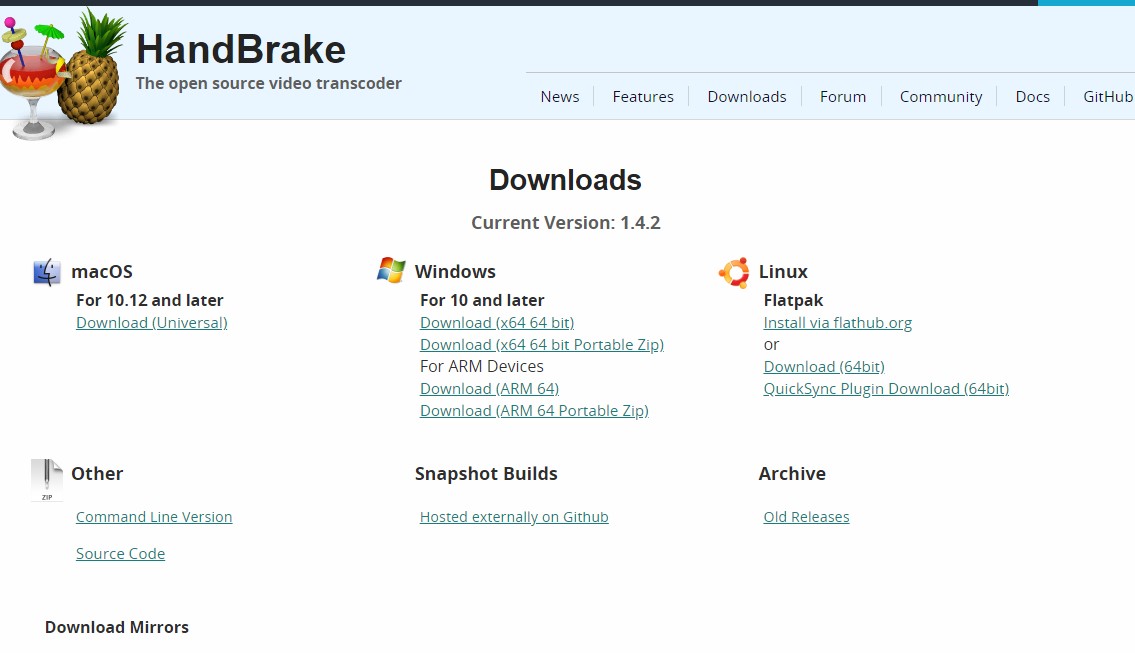Click the macOS apple icon
1135x653 pixels.
[45, 271]
